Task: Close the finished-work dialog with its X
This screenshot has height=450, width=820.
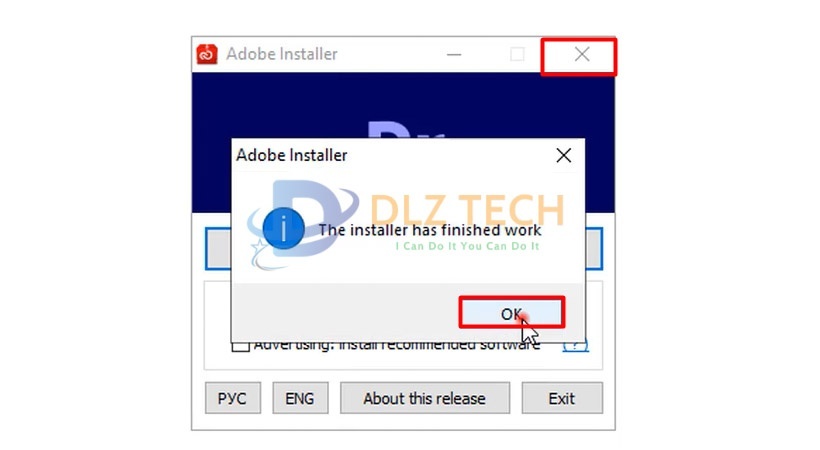Action: point(564,155)
